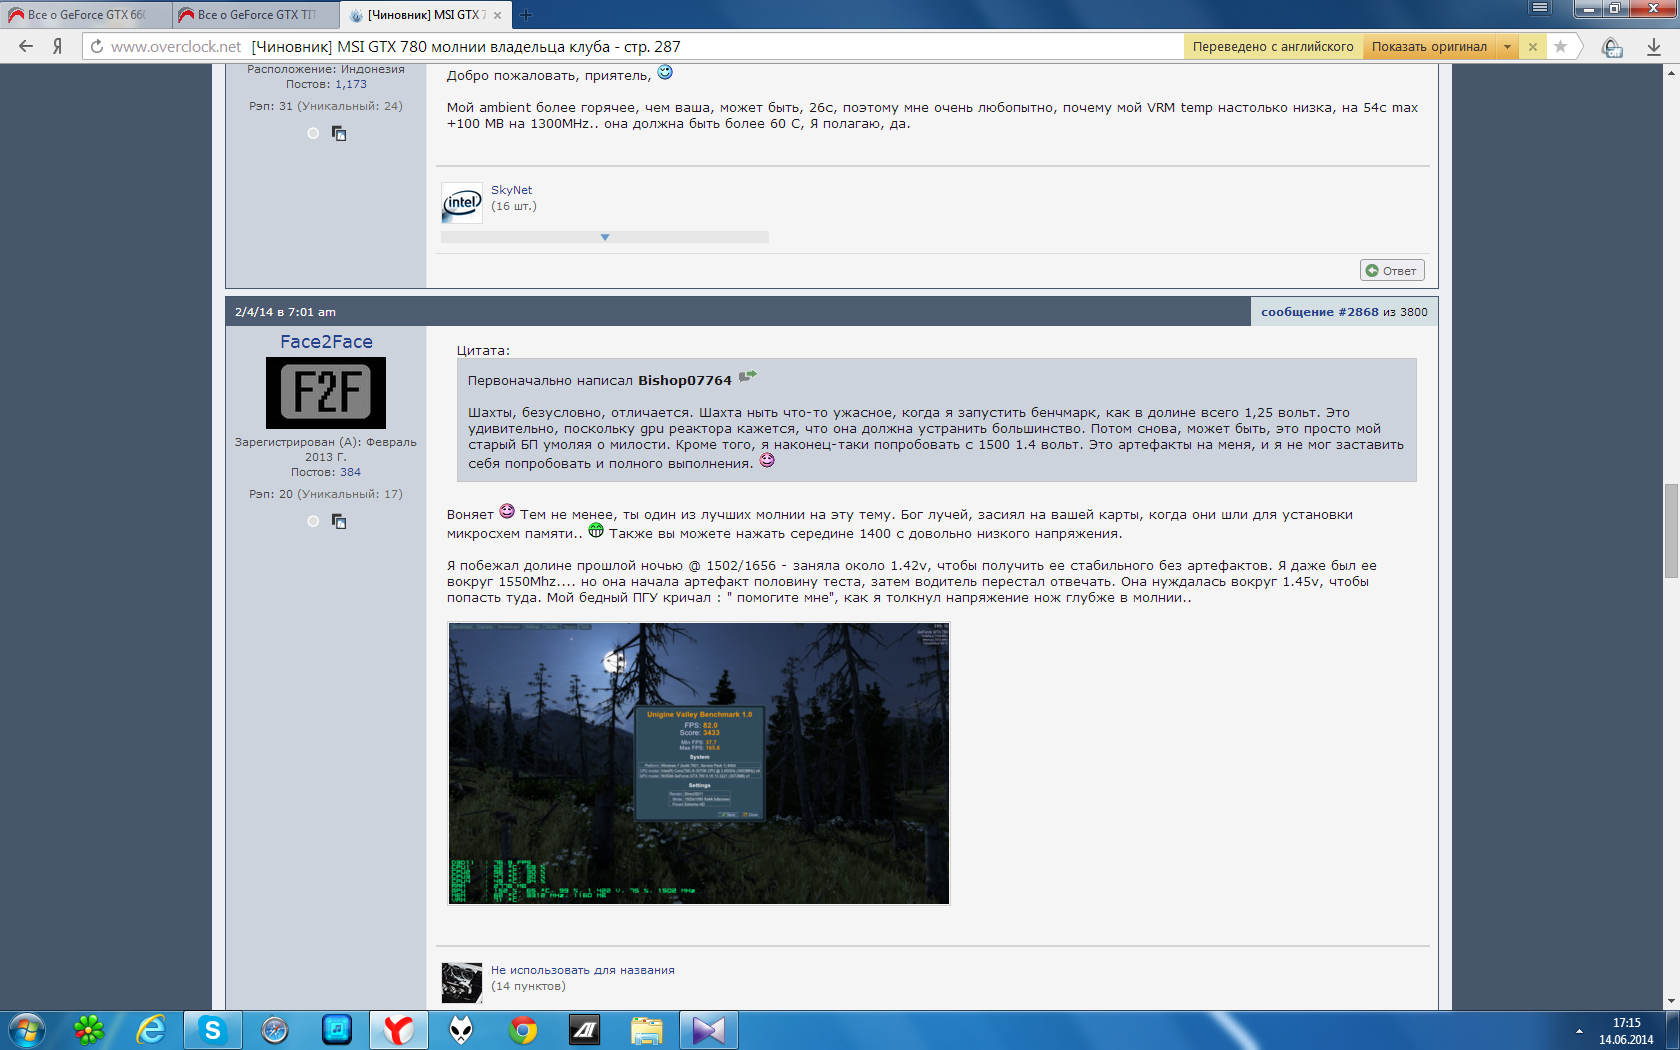This screenshot has width=1680, height=1050.
Task: Open the taskbar clock showing 17:15
Action: (x=1626, y=1031)
